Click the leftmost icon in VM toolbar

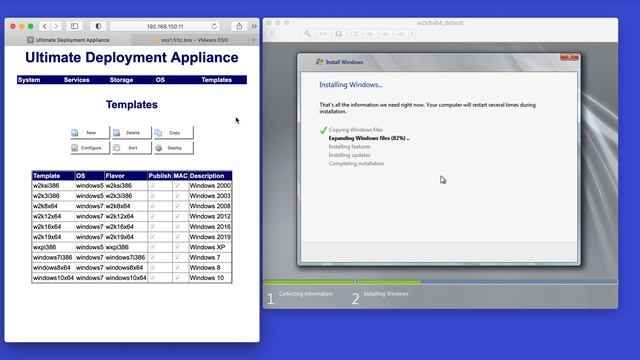click(x=272, y=34)
